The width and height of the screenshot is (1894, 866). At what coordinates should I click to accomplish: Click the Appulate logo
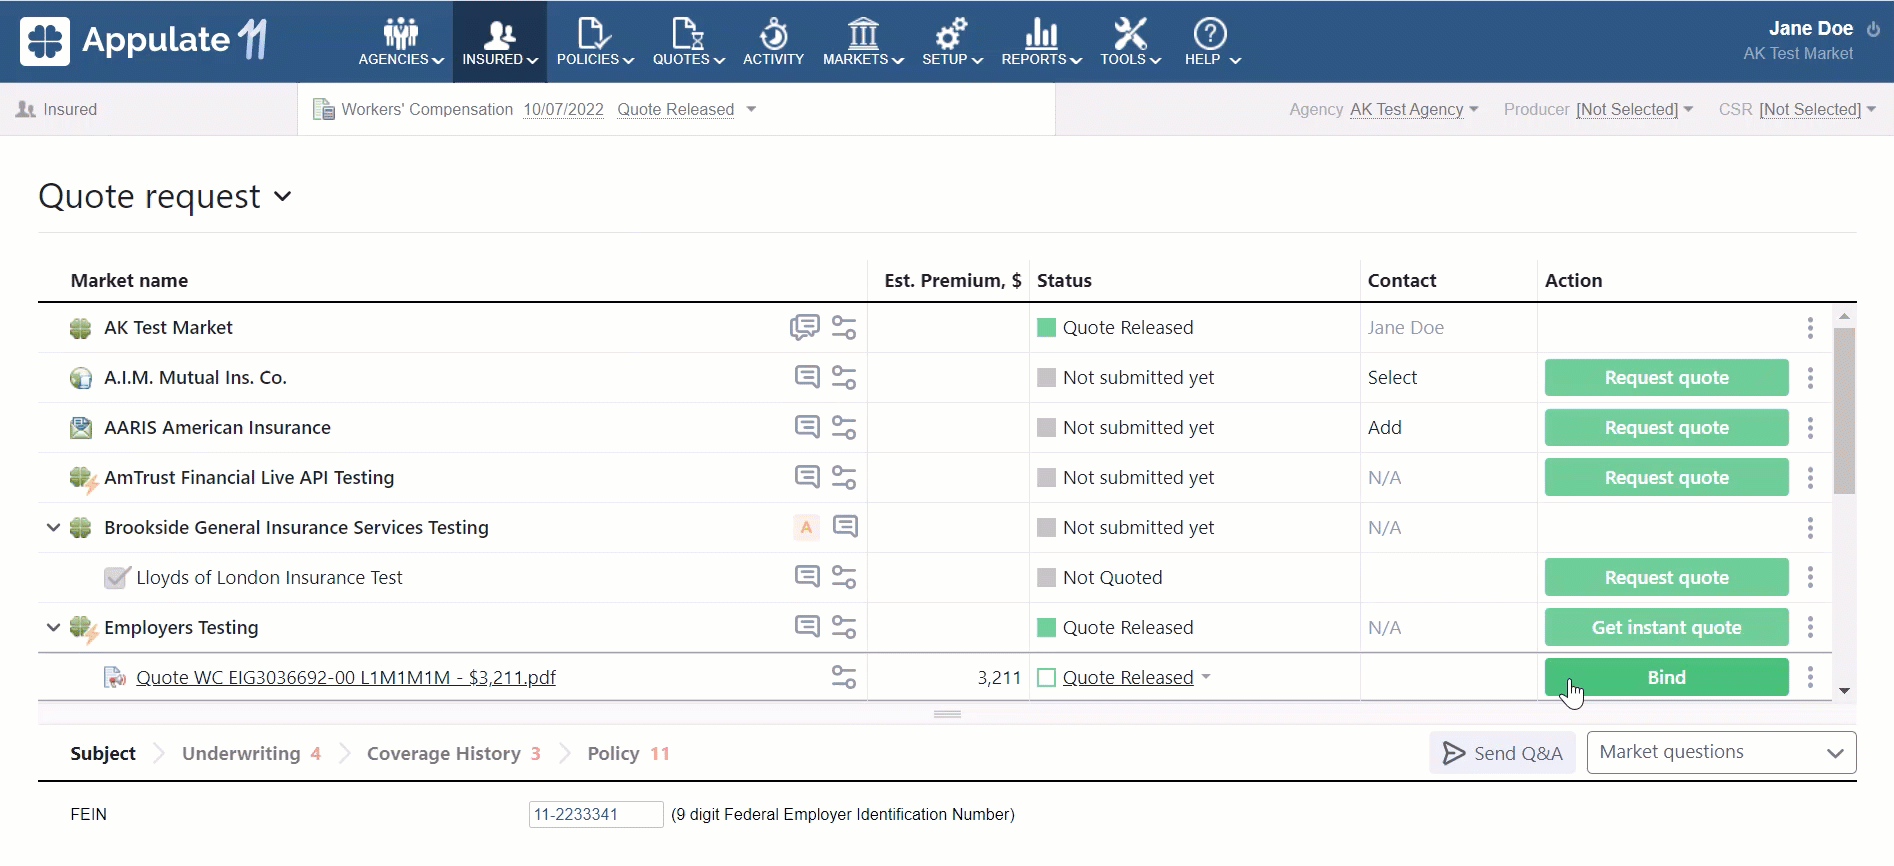(144, 40)
